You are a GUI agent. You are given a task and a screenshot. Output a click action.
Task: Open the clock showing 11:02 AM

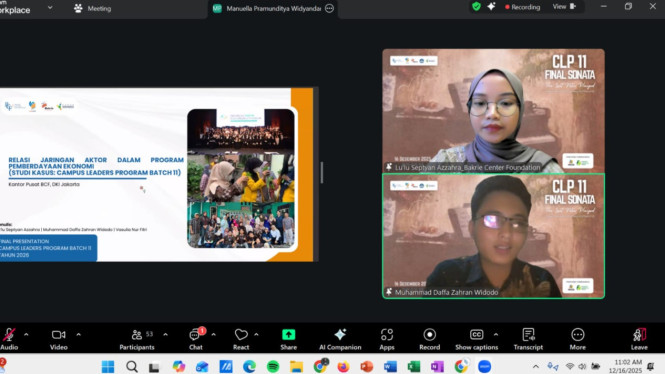(626, 366)
